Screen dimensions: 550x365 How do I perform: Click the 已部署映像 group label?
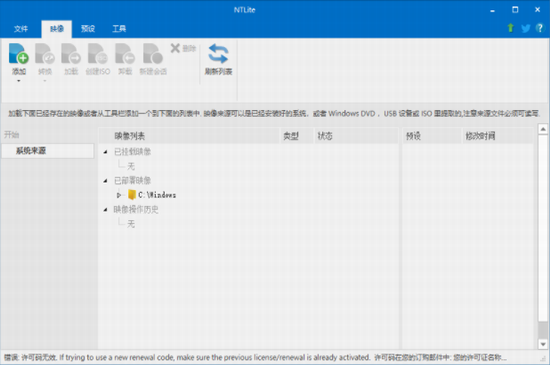(133, 181)
